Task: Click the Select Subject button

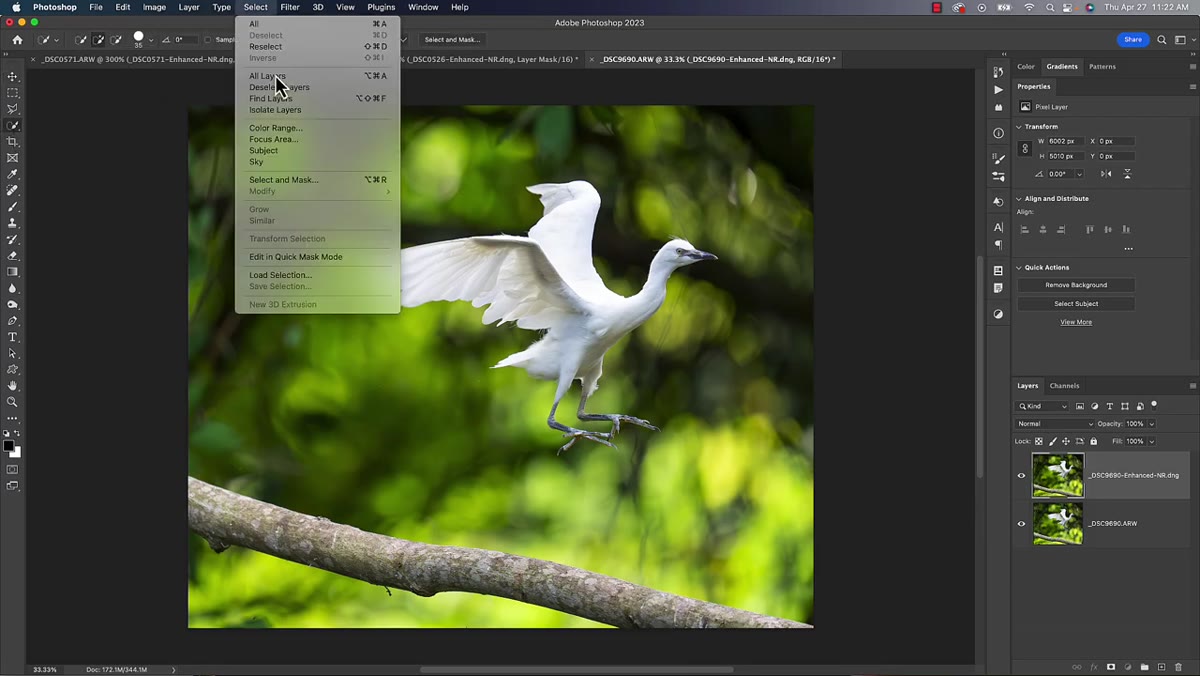Action: [x=1076, y=304]
